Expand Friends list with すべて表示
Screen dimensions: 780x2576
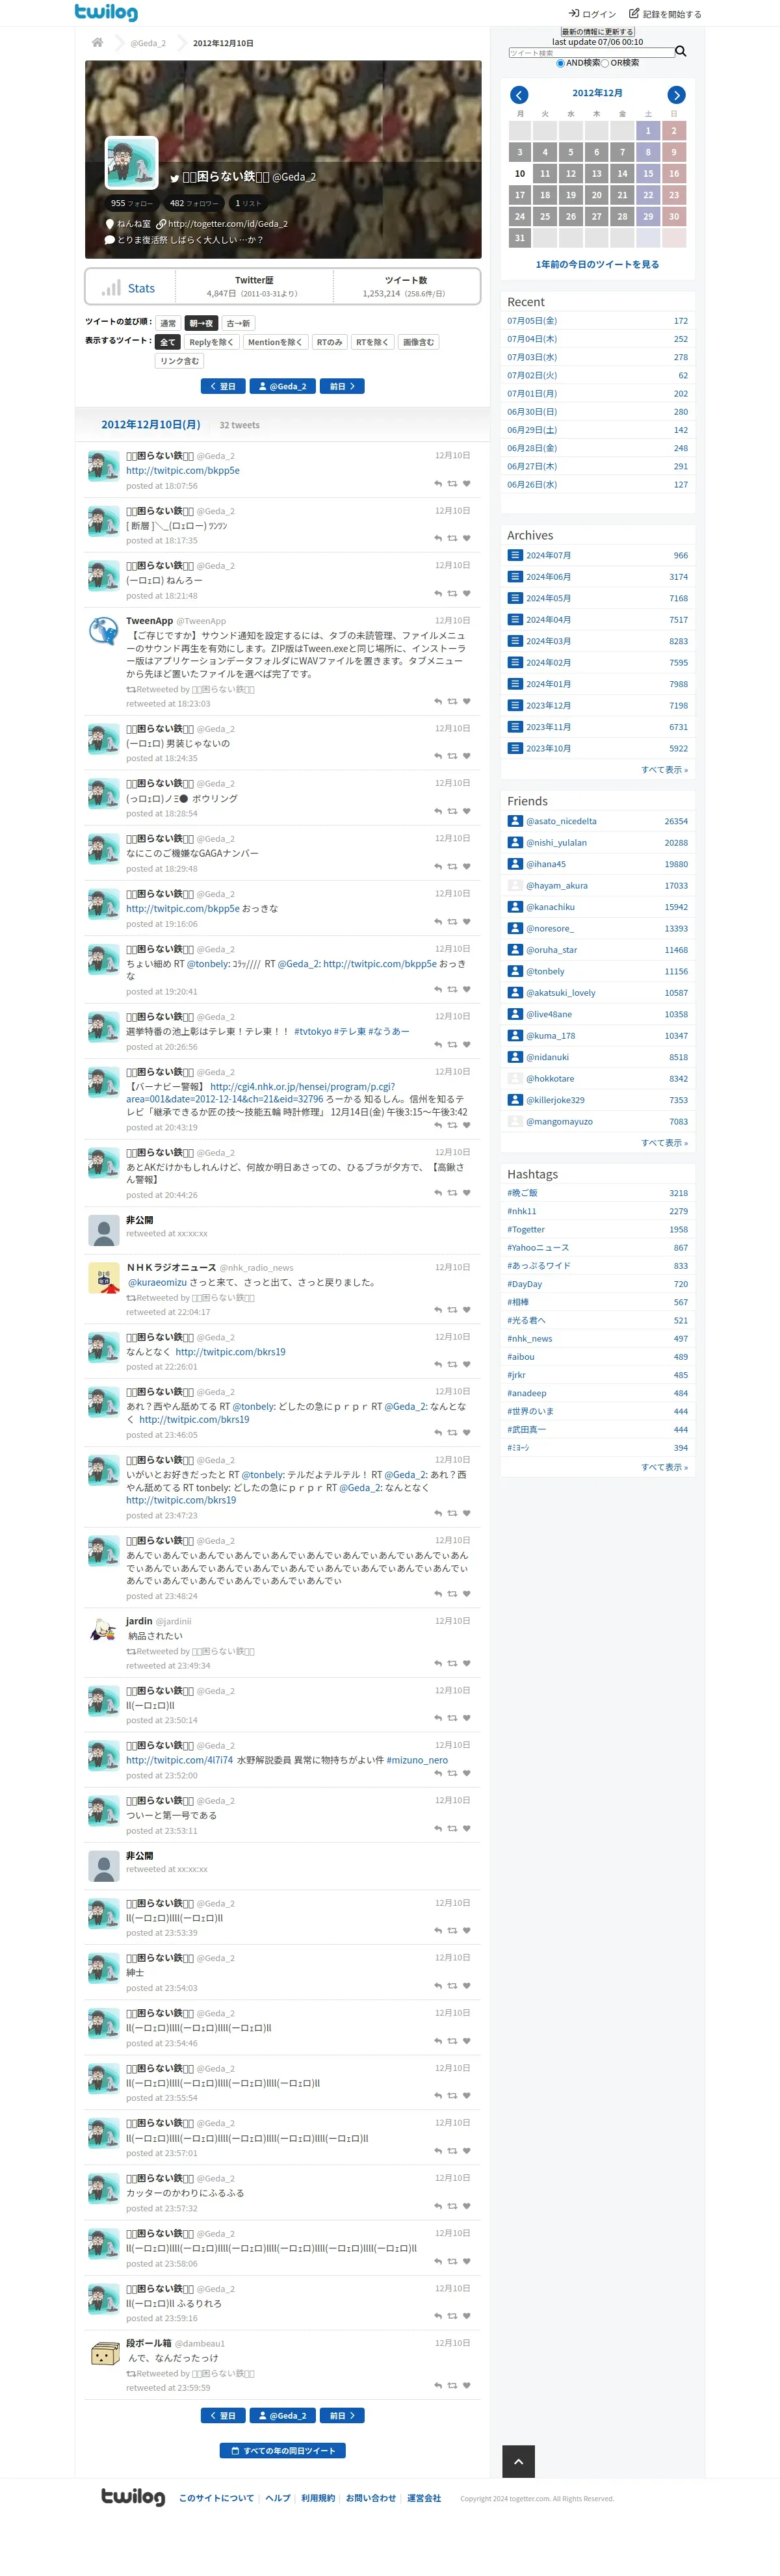[x=664, y=1143]
